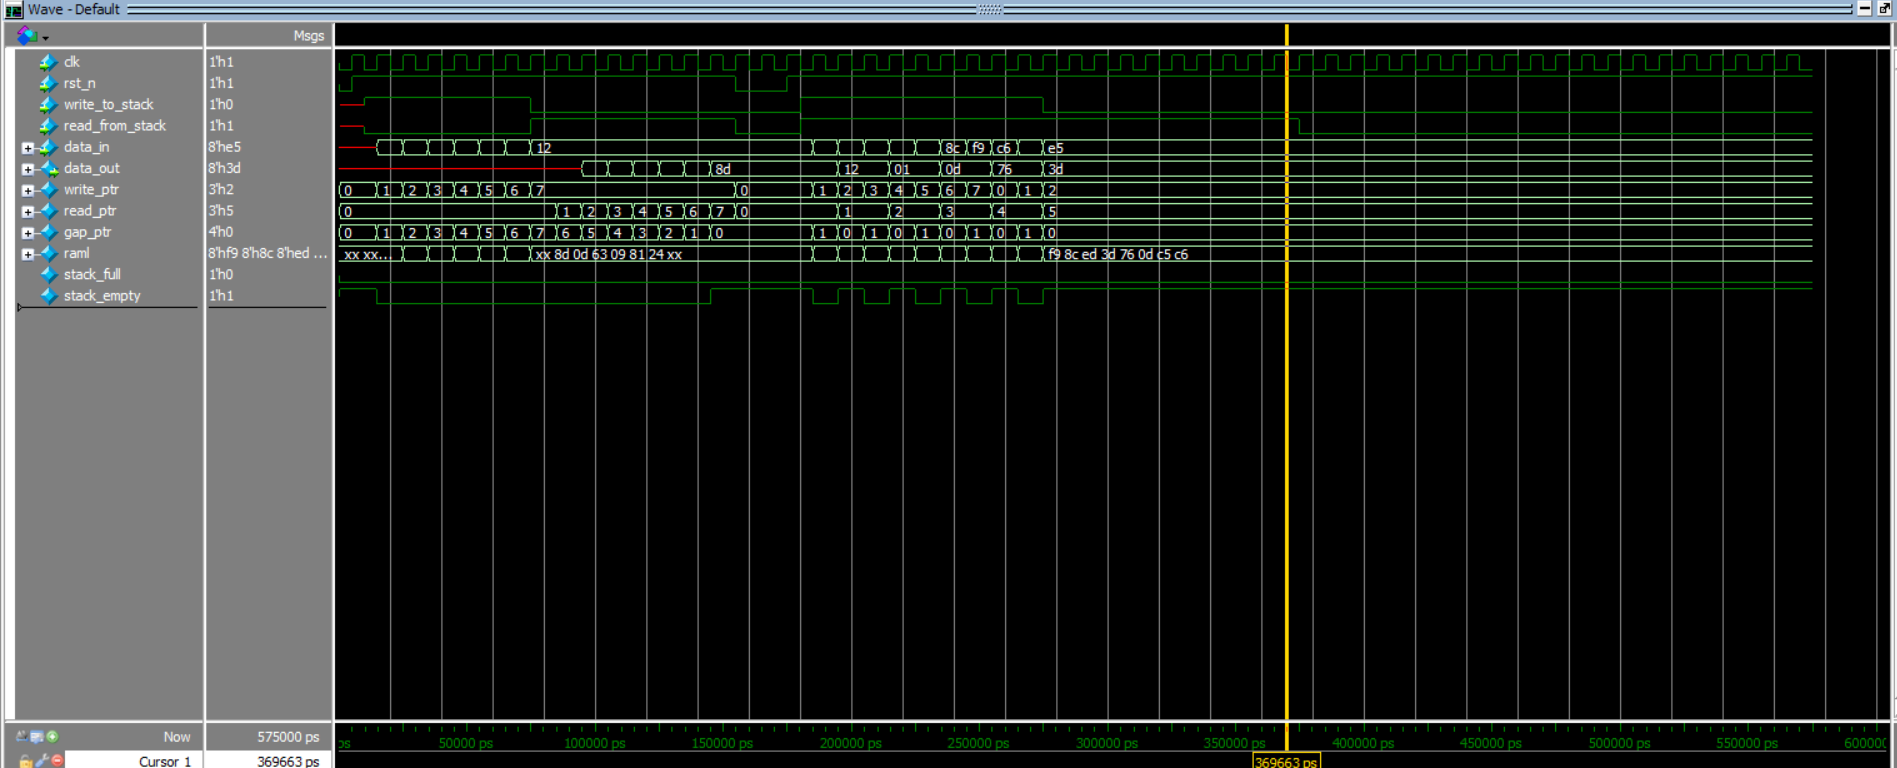Viewport: 1897px width, 768px height.
Task: Click the Wave window title icon
Action: (x=14, y=9)
